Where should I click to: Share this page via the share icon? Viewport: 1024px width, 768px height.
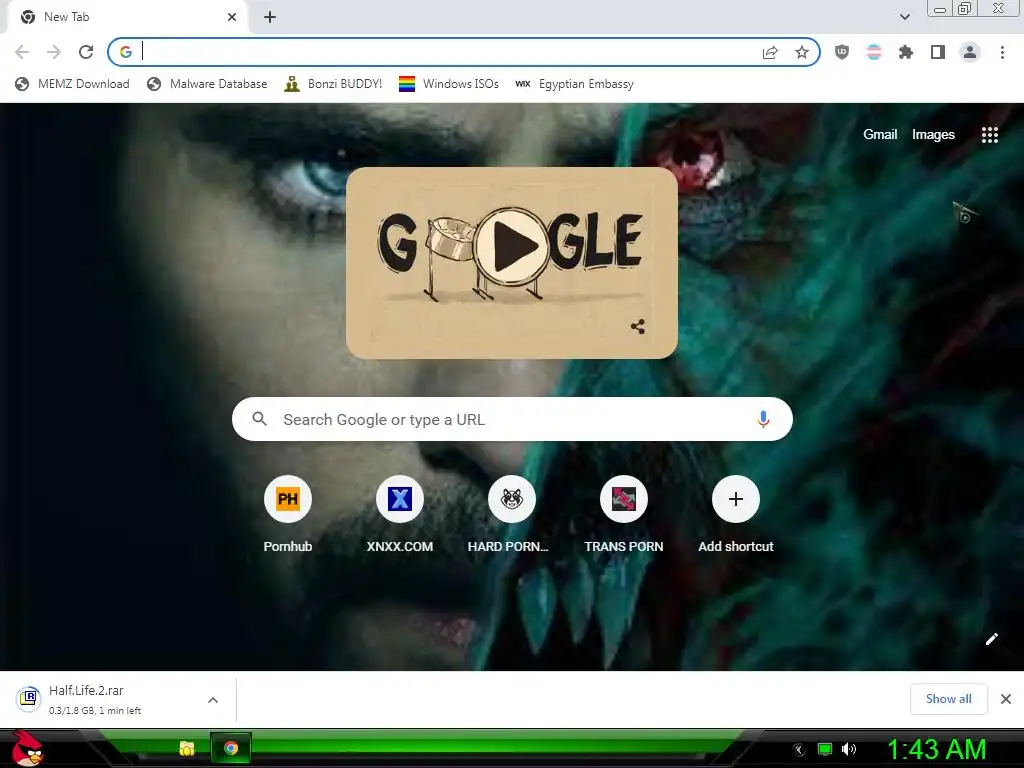click(x=770, y=52)
